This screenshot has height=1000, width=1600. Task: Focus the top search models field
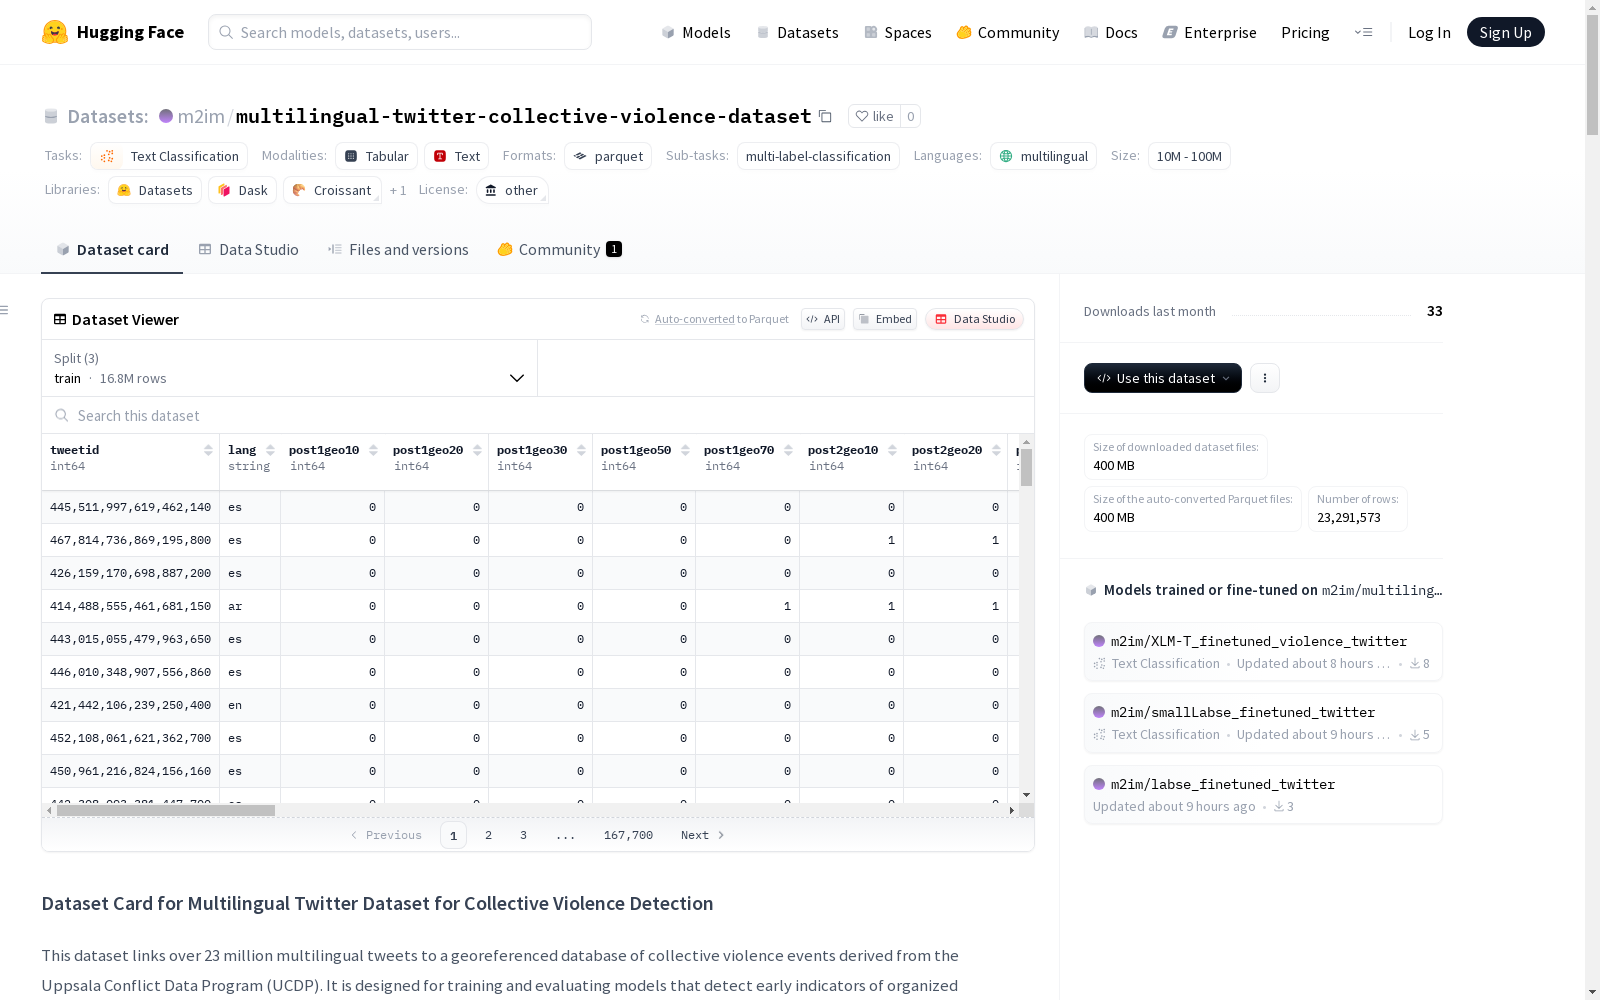click(x=400, y=32)
